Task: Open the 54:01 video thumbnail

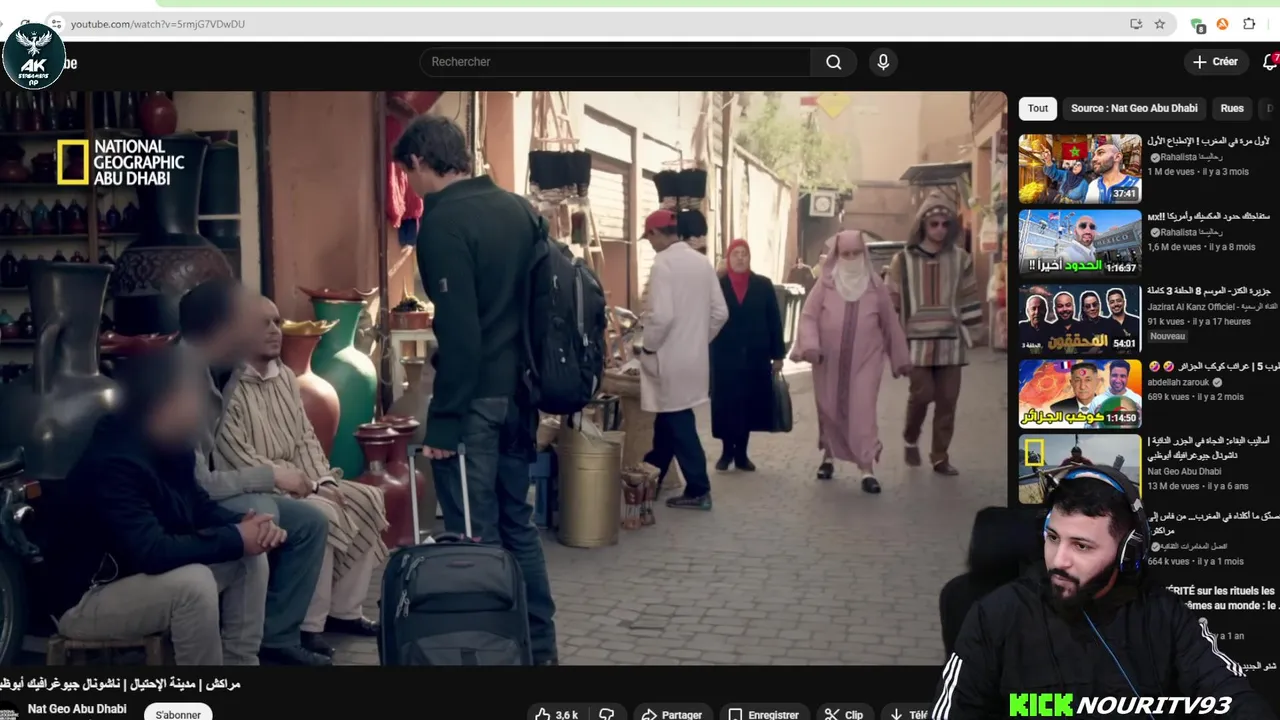Action: click(1080, 319)
